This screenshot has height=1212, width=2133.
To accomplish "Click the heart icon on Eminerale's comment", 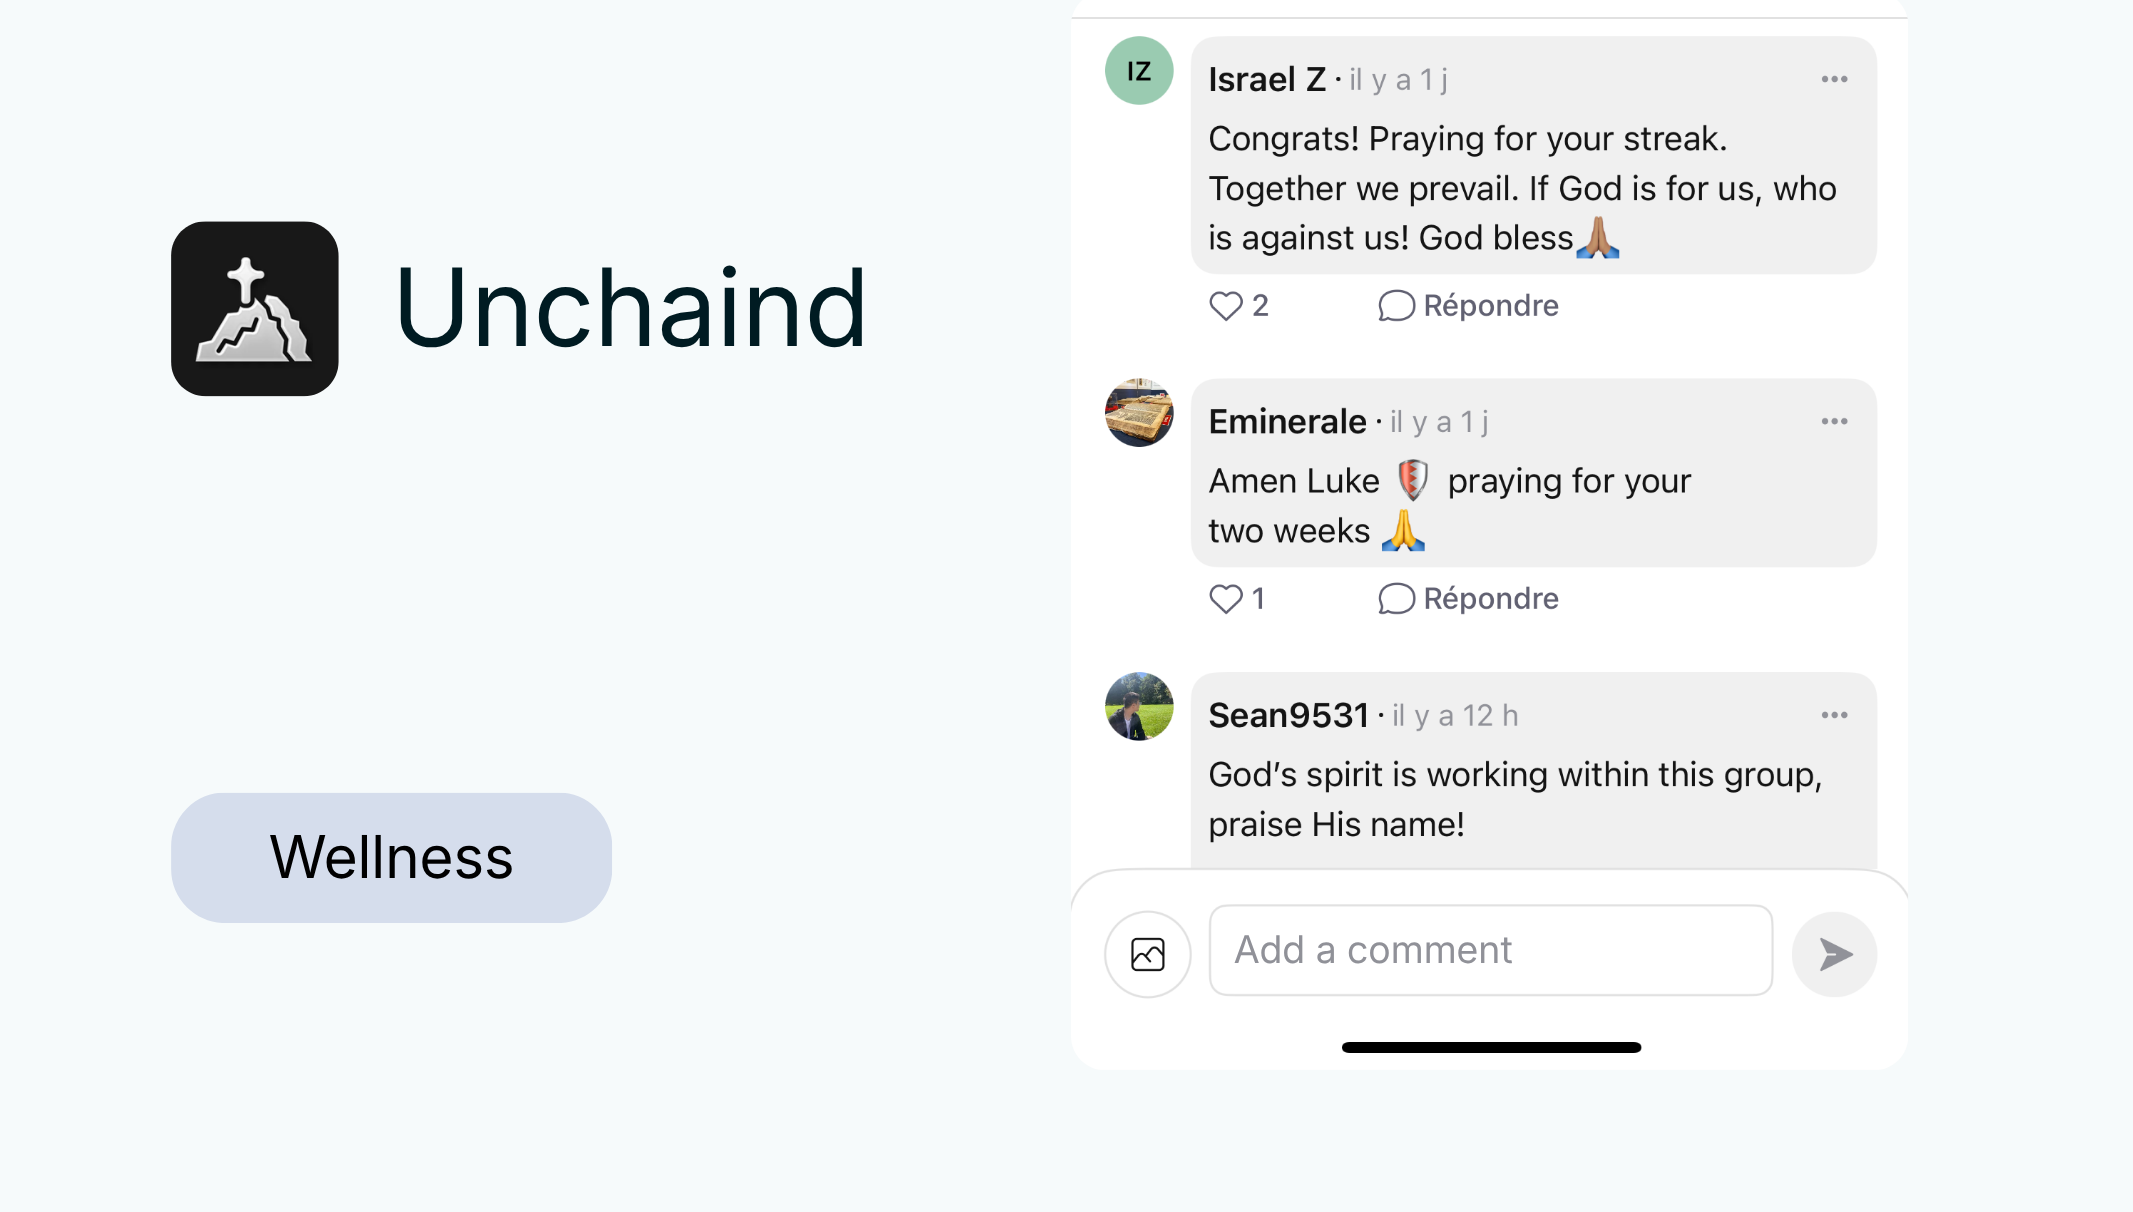I will pos(1225,599).
